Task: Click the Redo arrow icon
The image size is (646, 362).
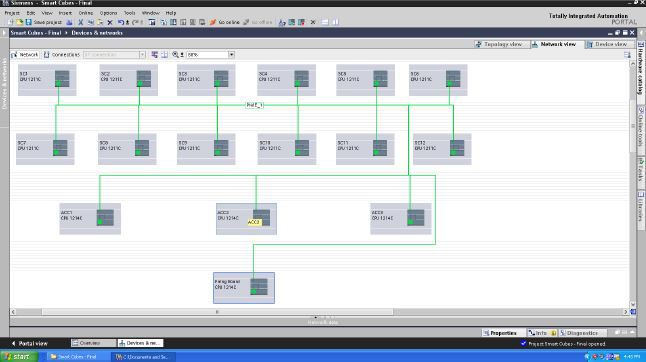Action: click(x=136, y=22)
